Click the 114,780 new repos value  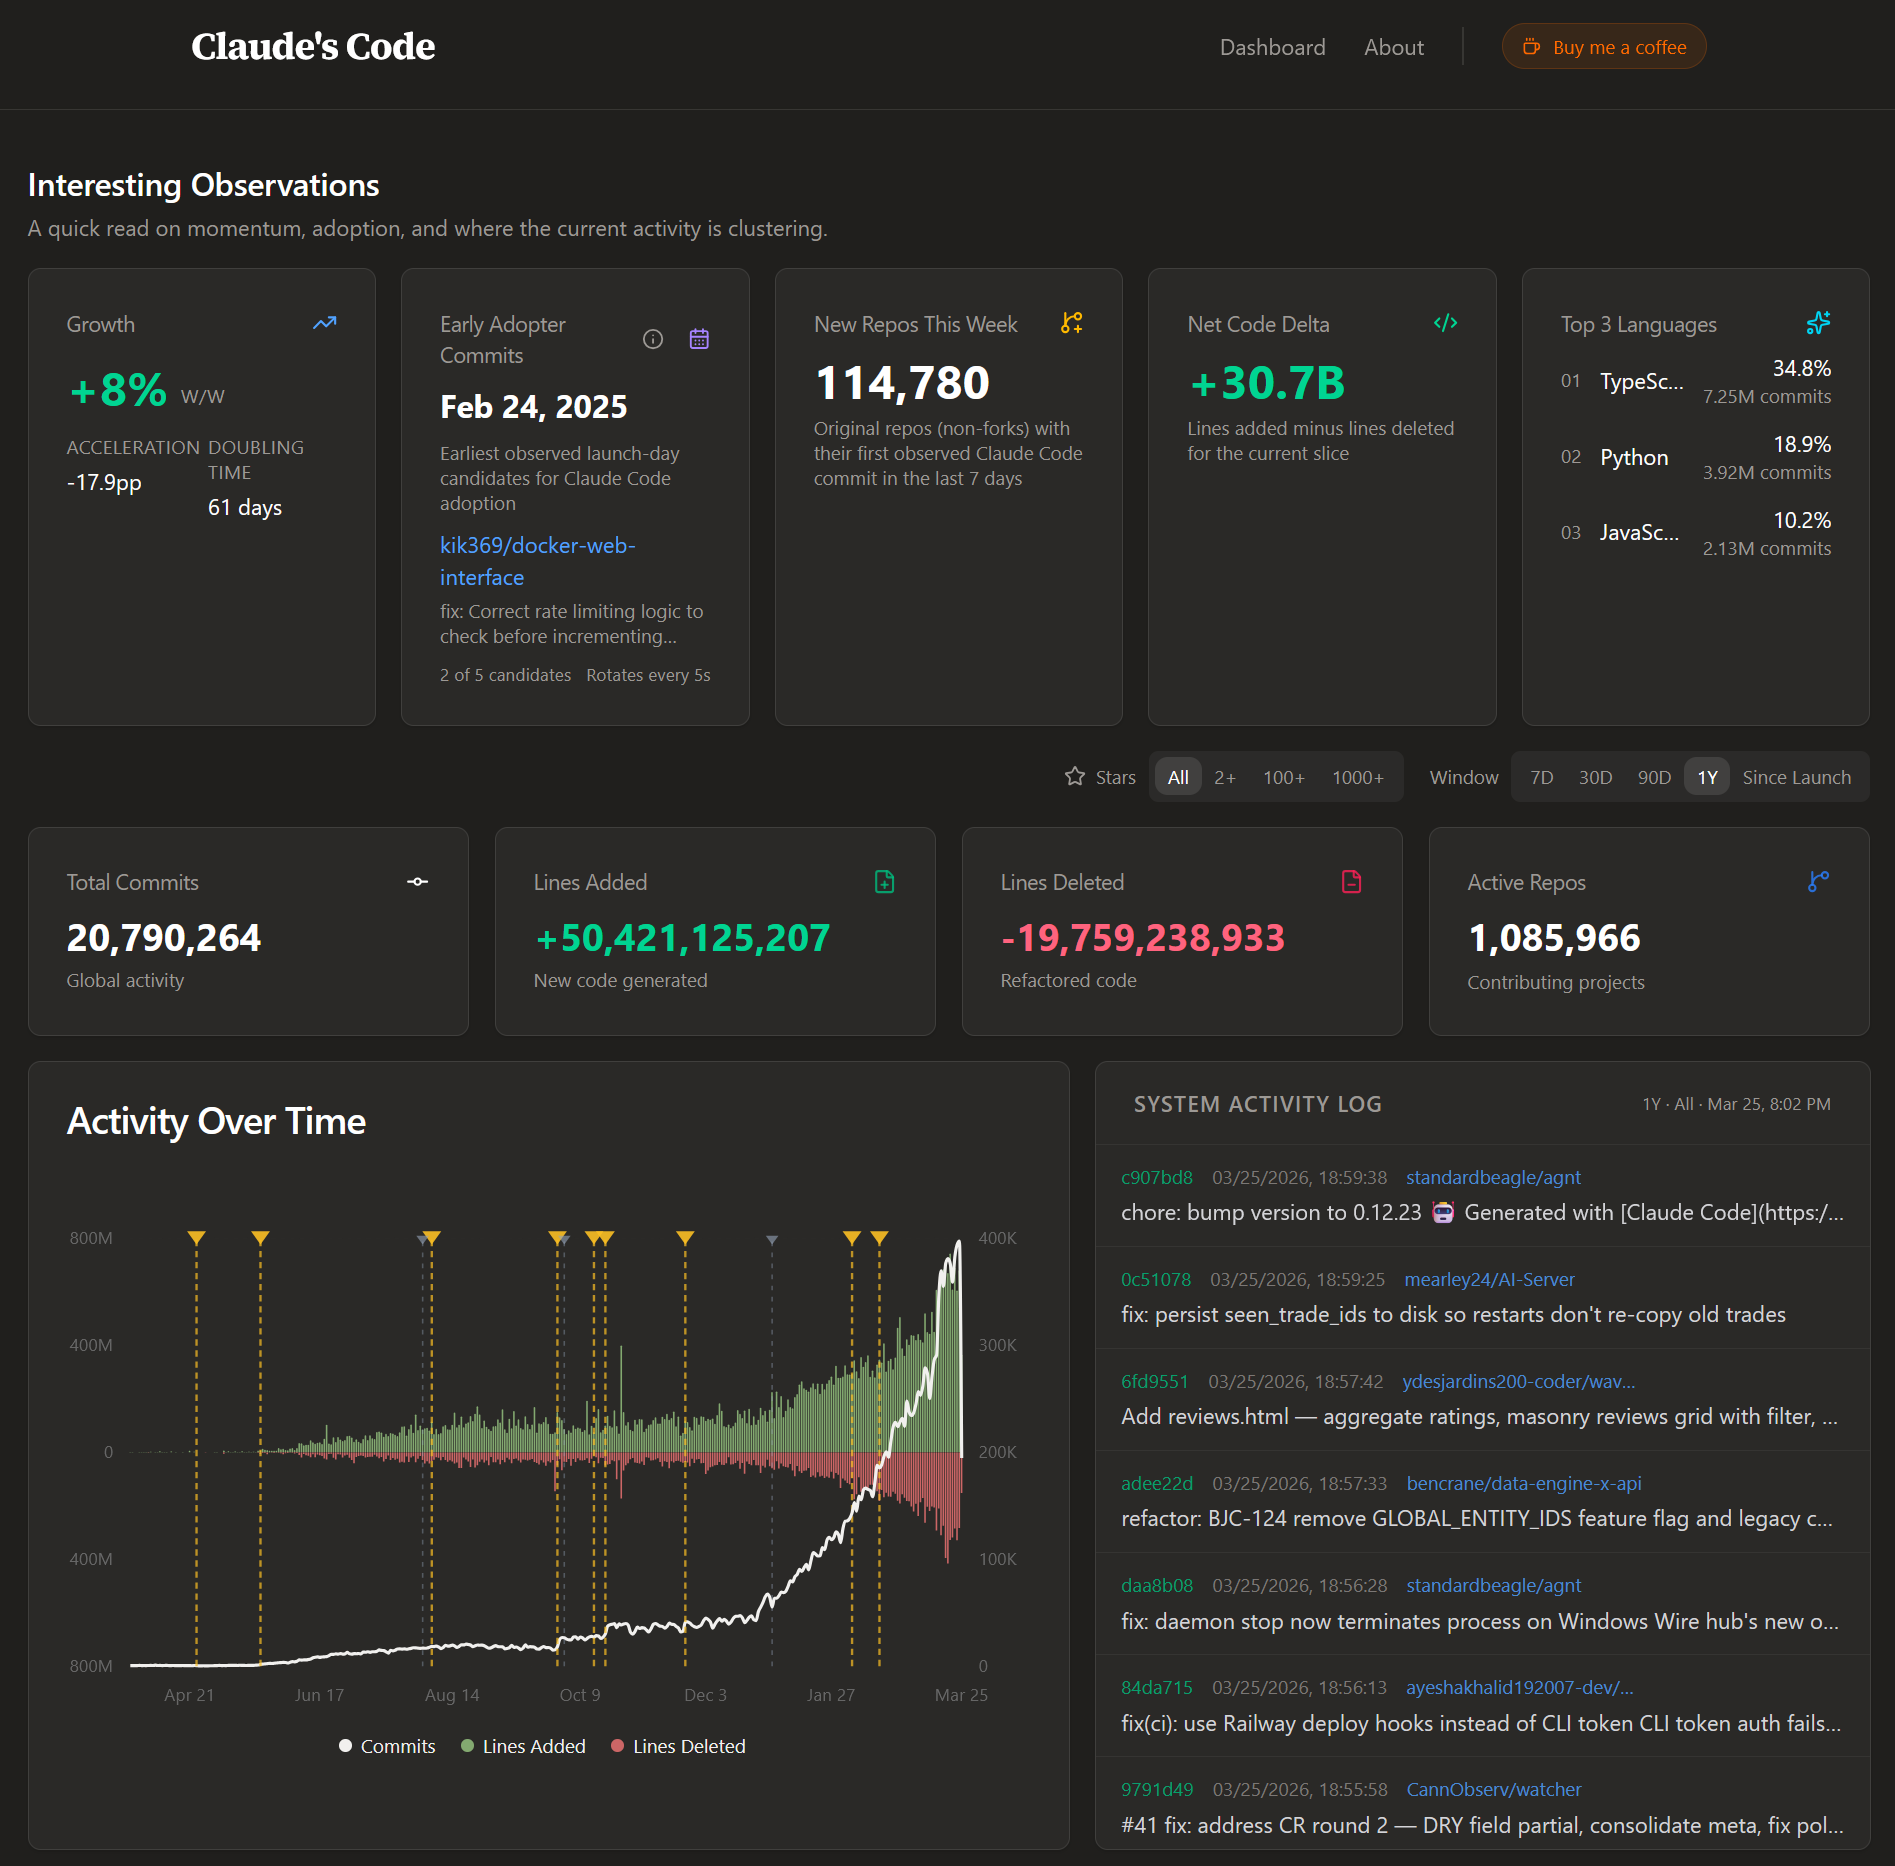click(x=902, y=383)
